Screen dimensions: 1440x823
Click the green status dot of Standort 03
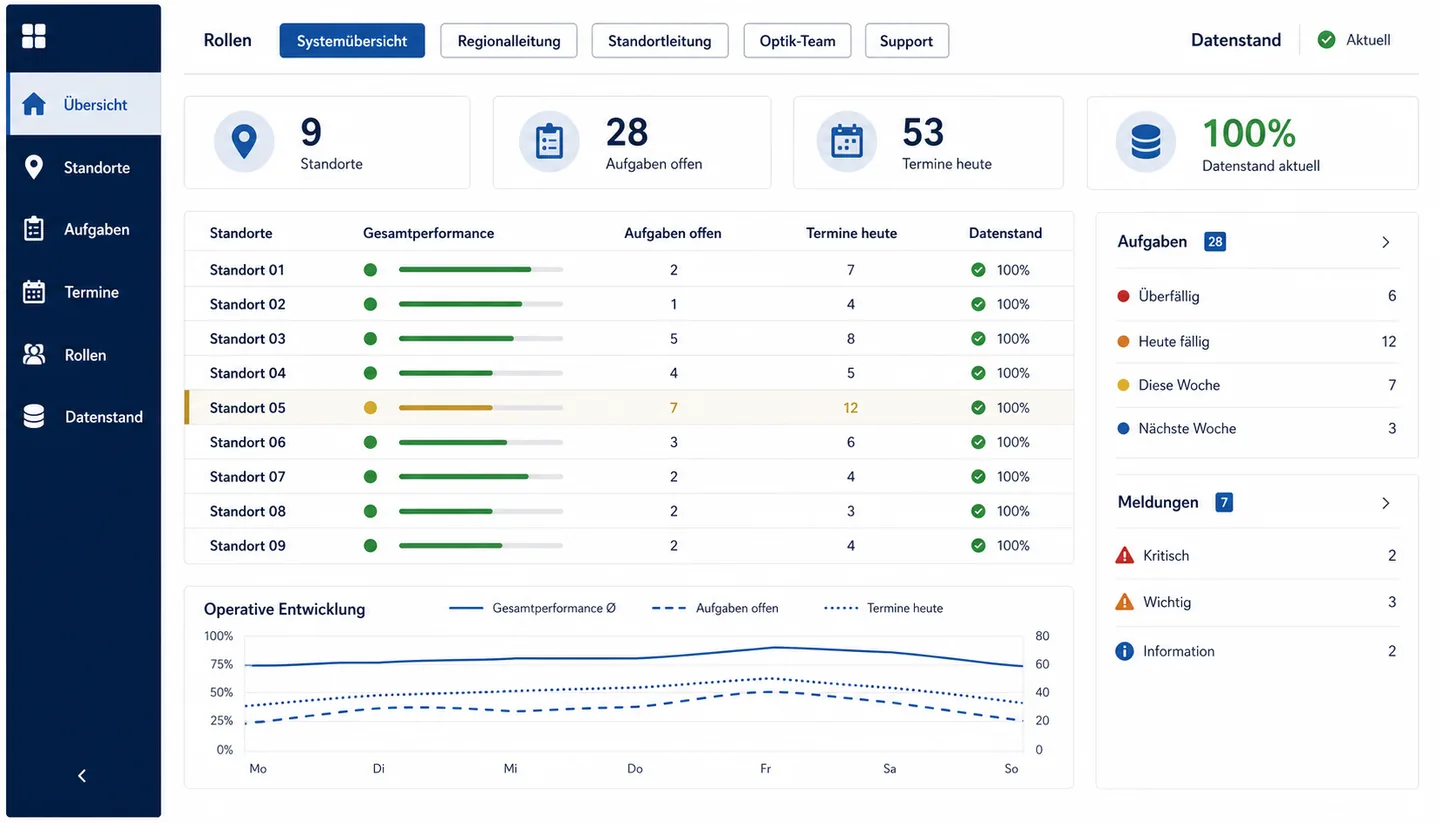(x=370, y=339)
